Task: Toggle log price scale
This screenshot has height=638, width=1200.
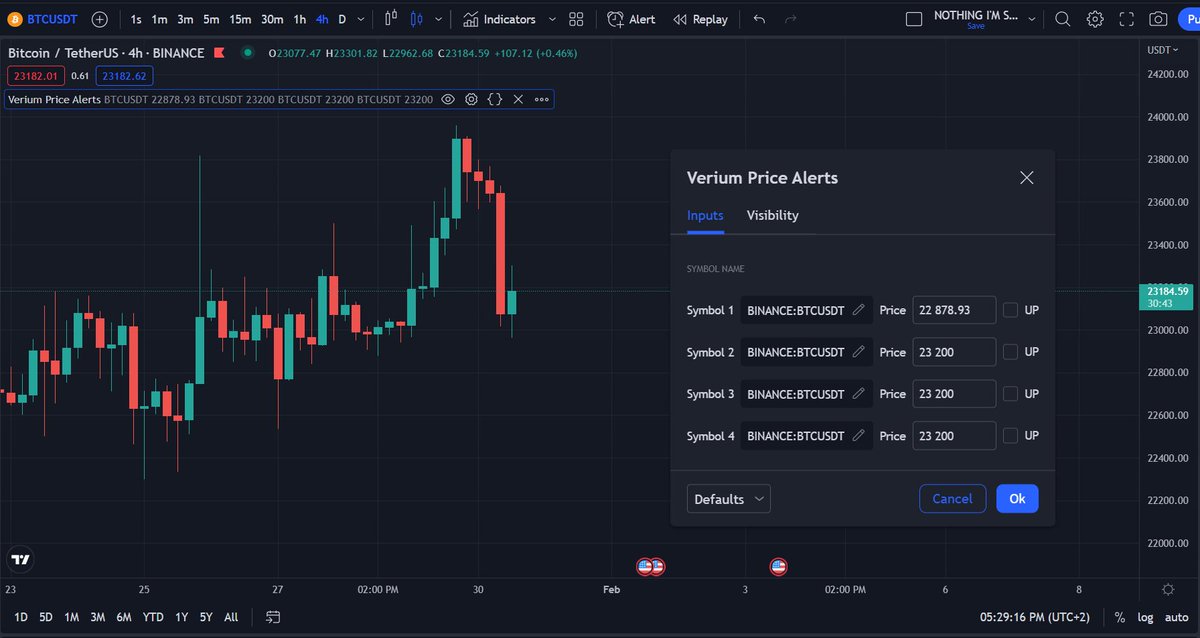Action: pyautogui.click(x=1145, y=617)
